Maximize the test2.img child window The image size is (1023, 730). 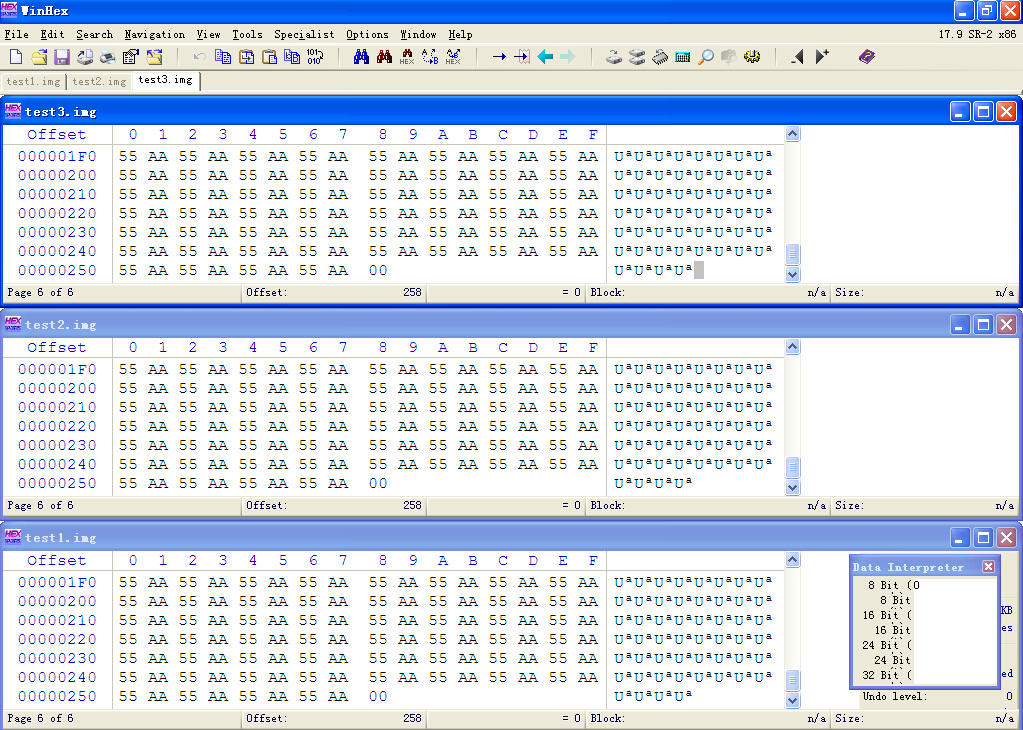(983, 324)
